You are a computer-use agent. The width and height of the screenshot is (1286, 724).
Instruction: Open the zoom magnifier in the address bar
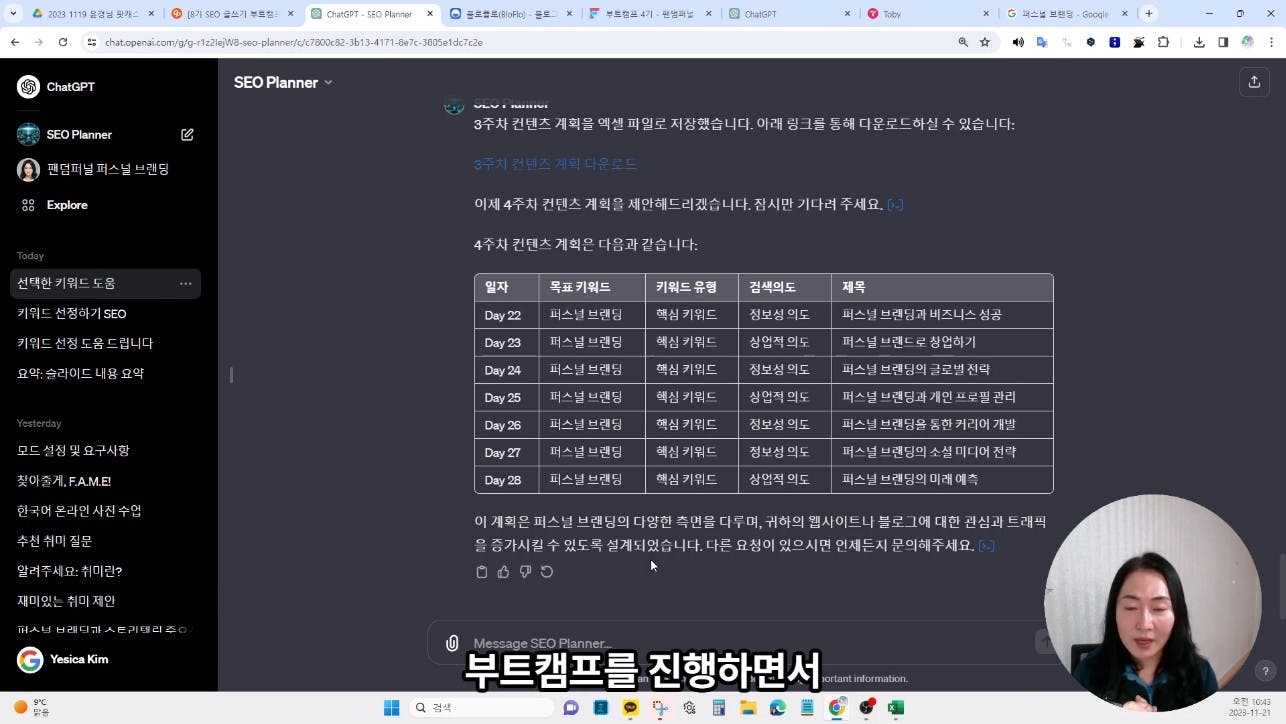coord(963,42)
